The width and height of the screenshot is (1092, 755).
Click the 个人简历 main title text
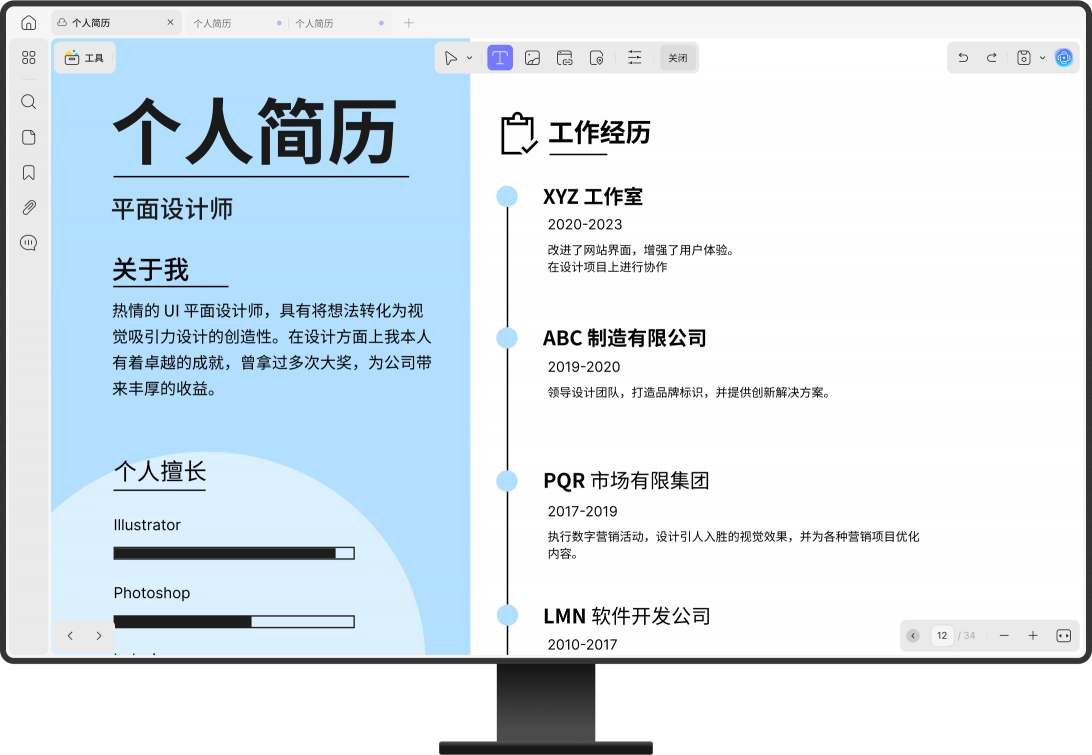[x=256, y=131]
